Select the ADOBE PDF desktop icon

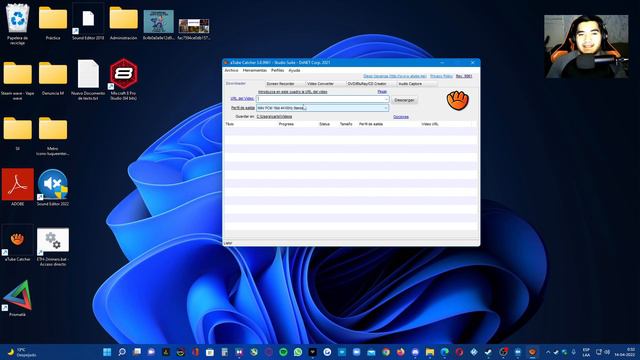(18, 187)
